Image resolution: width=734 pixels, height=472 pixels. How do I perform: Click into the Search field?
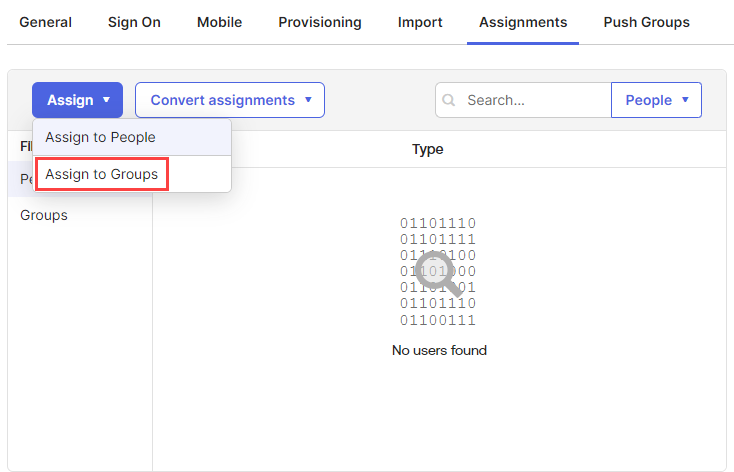point(523,100)
